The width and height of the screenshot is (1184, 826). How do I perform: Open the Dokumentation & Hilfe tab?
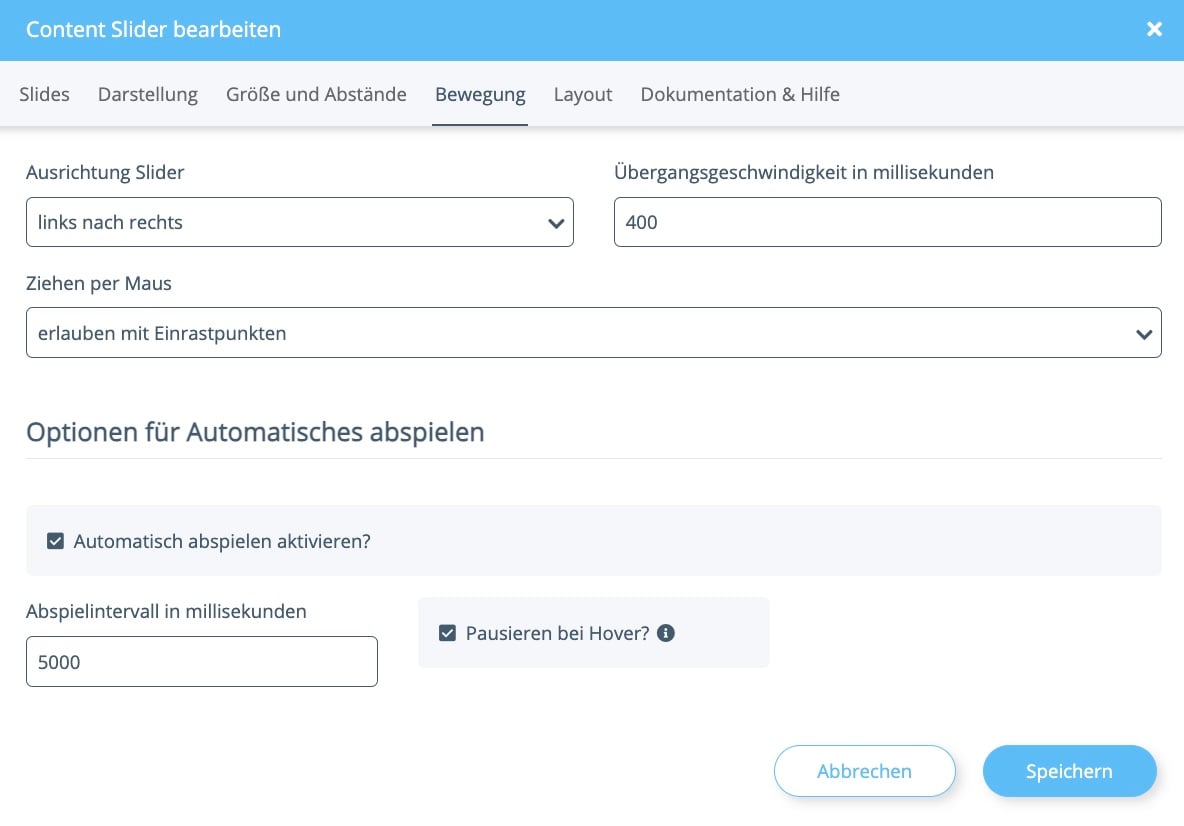point(740,94)
